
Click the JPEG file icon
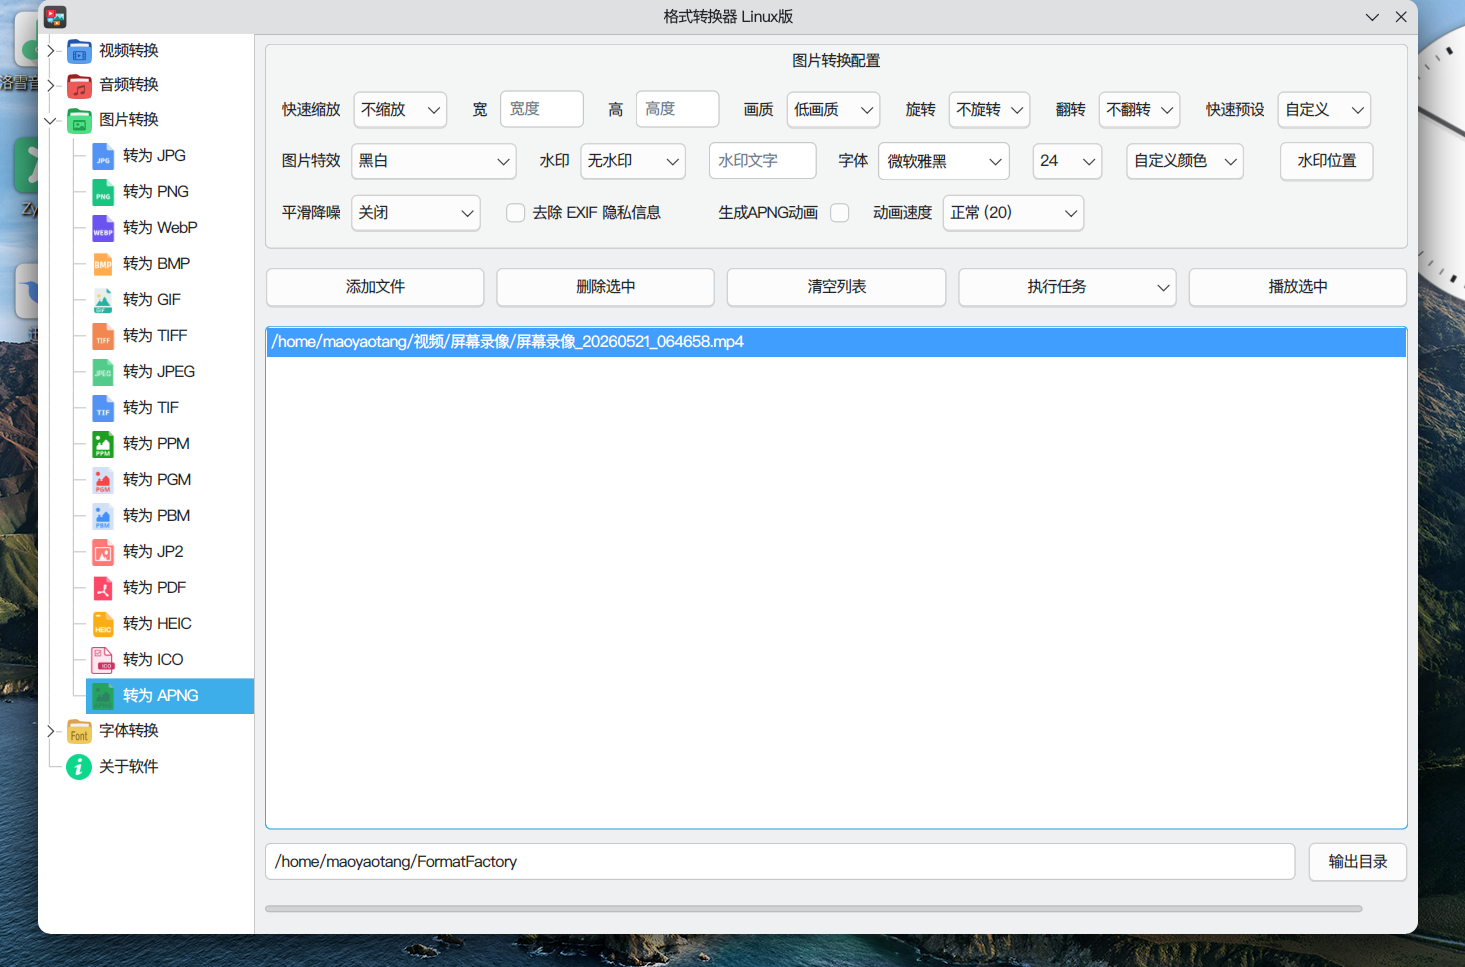(103, 373)
